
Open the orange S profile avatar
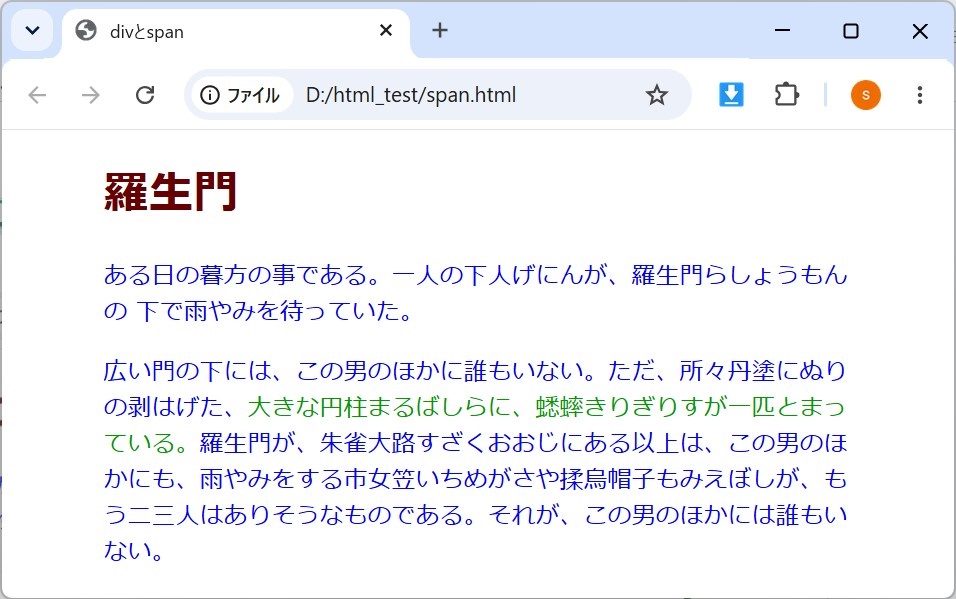[866, 95]
